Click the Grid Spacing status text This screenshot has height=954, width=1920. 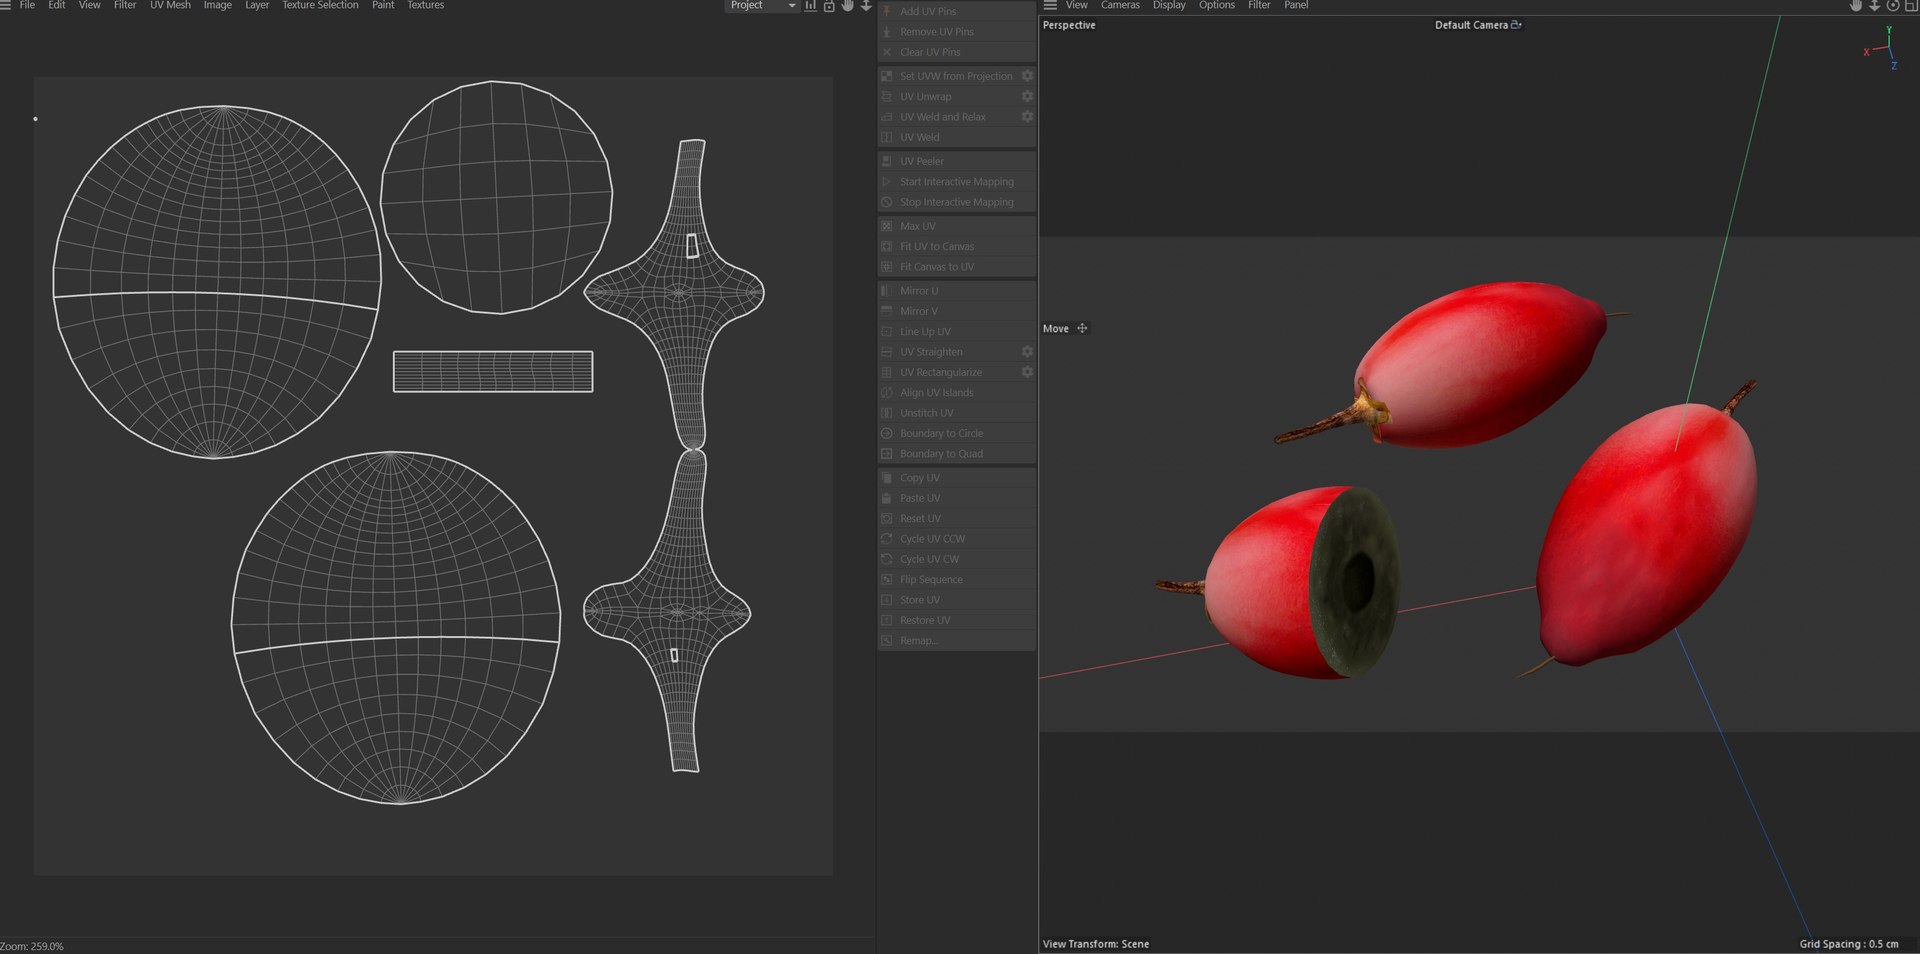pos(1849,944)
